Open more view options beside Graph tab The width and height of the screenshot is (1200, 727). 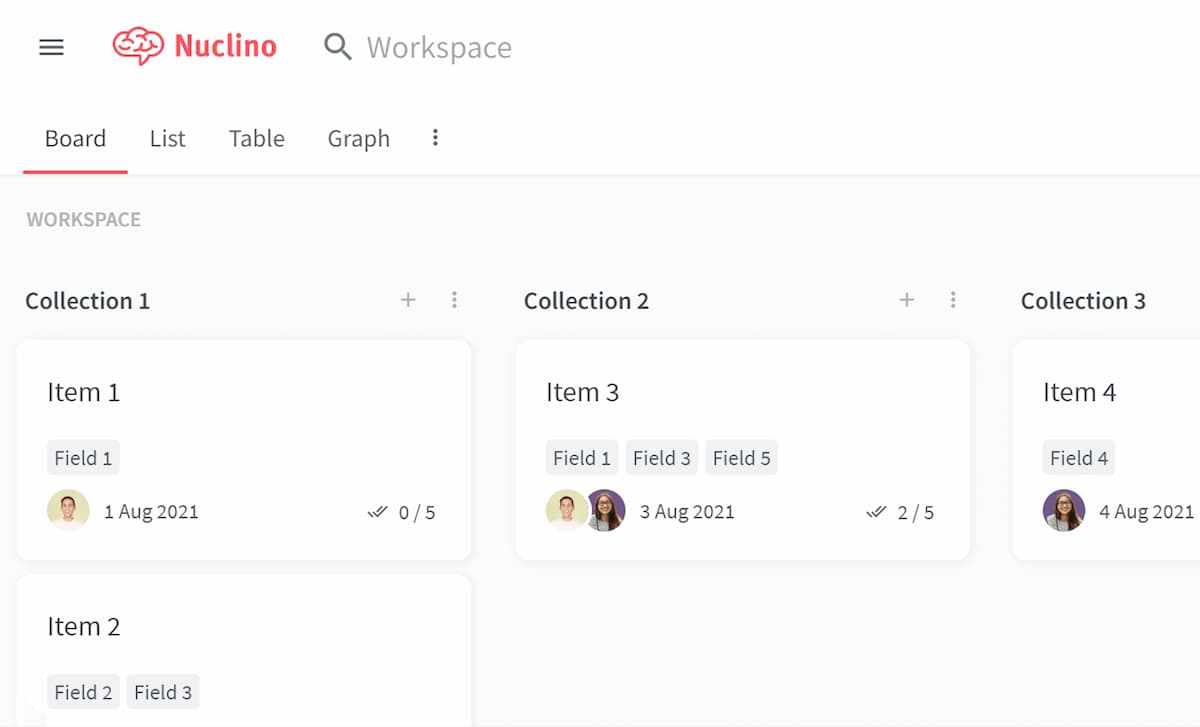pos(435,138)
